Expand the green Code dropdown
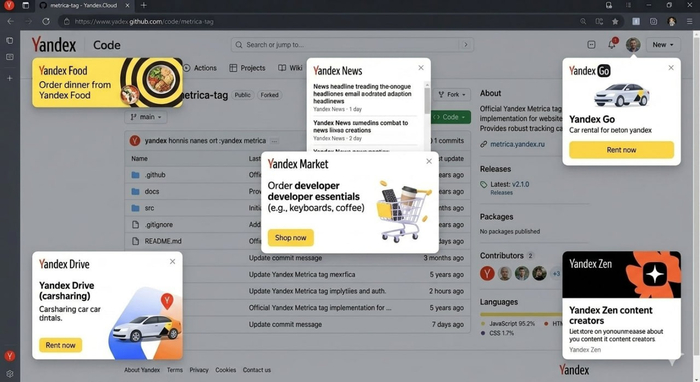700x382 pixels. 451,117
